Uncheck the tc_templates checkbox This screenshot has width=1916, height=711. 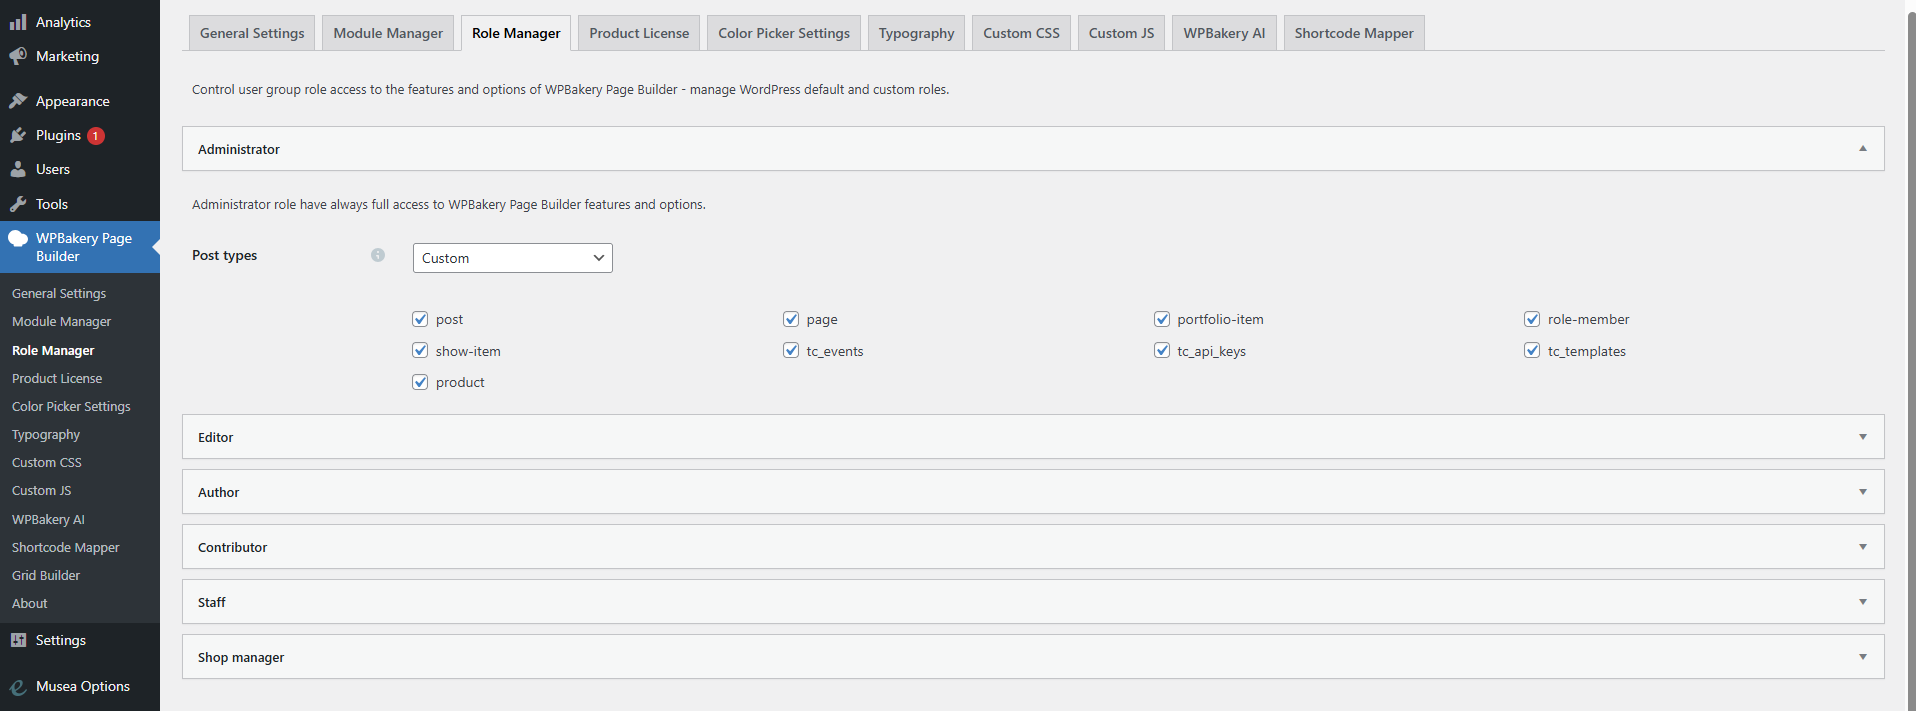point(1532,350)
